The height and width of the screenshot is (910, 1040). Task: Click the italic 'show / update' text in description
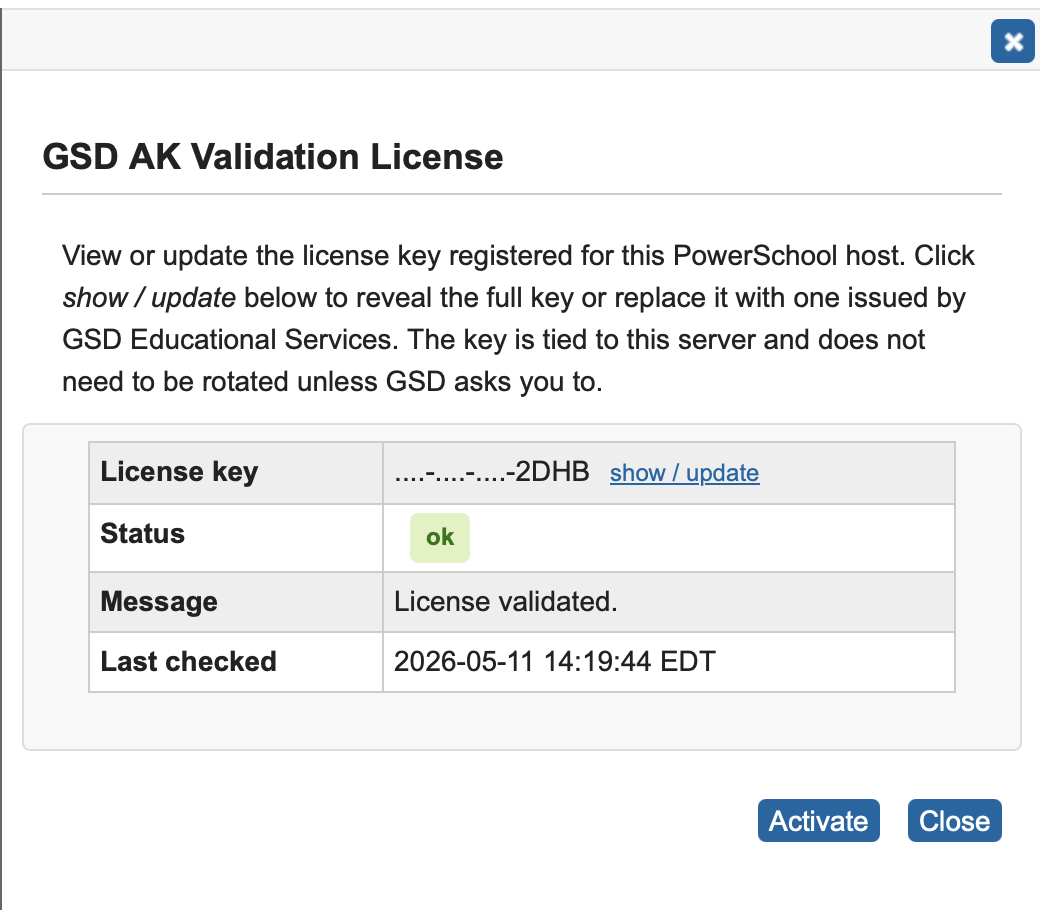coord(149,298)
